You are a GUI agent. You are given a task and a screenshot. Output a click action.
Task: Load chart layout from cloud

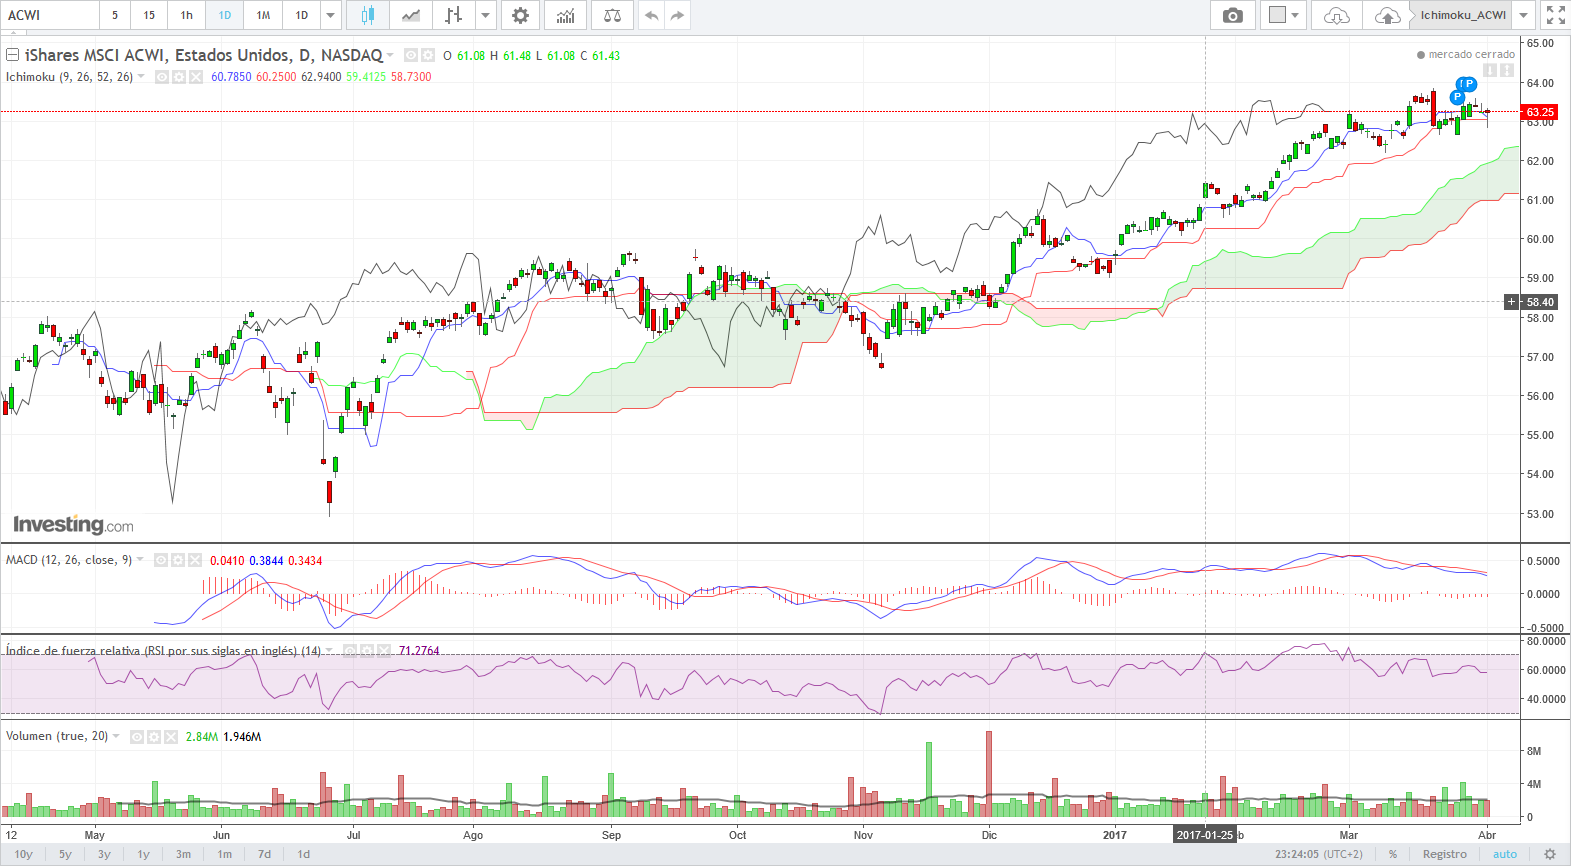(1336, 15)
